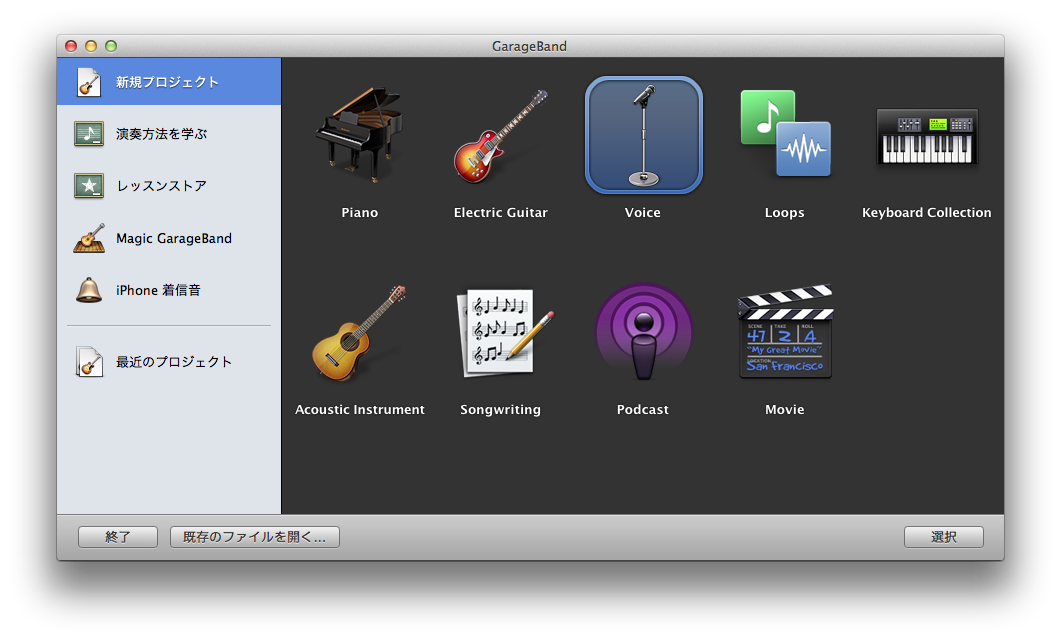Open the iPhone 着信音 section
The image size is (1061, 640).
(x=168, y=290)
